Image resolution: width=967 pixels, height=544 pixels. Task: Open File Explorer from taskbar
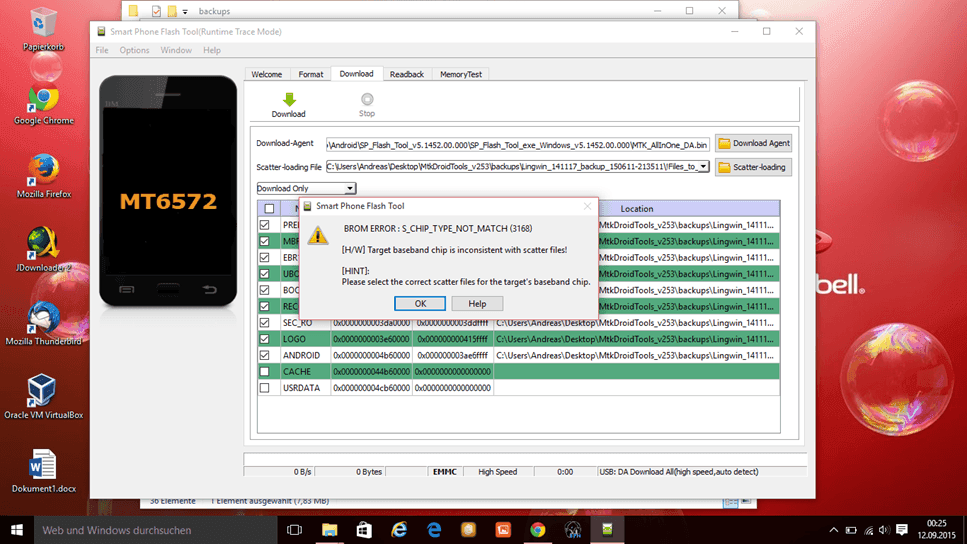[330, 530]
